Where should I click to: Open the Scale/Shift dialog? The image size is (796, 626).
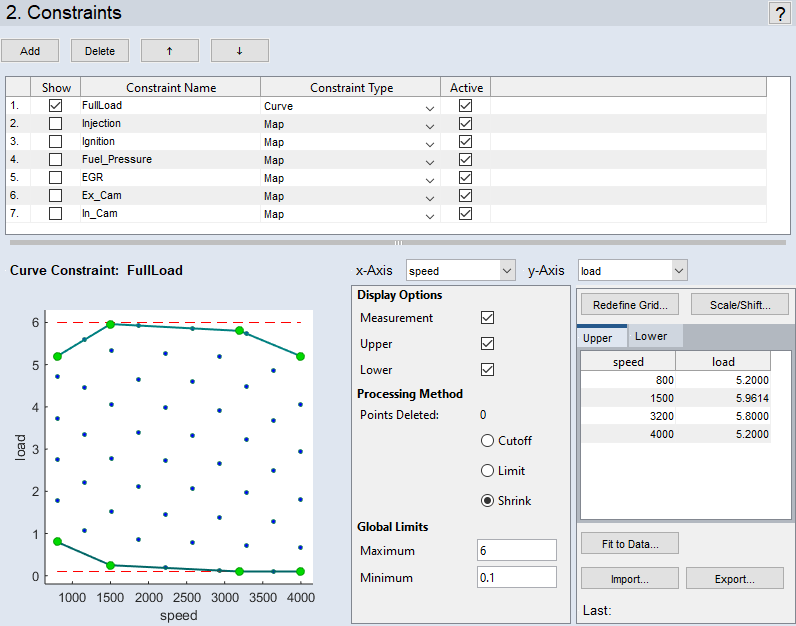click(x=739, y=305)
